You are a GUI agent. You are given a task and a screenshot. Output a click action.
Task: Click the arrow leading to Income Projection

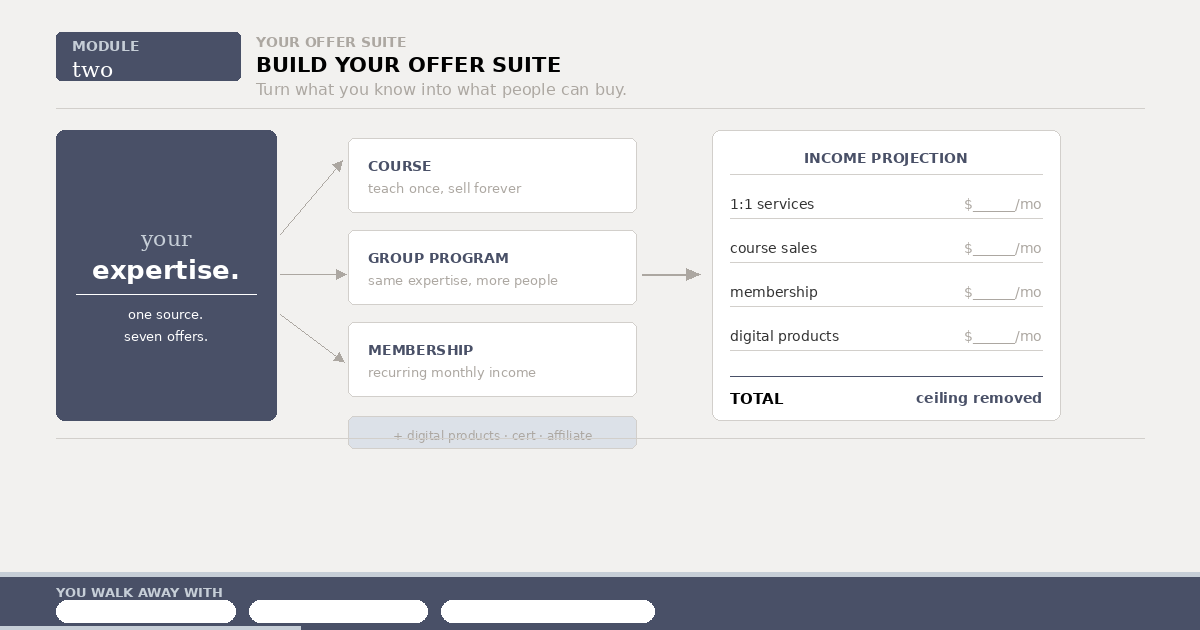pyautogui.click(x=671, y=274)
